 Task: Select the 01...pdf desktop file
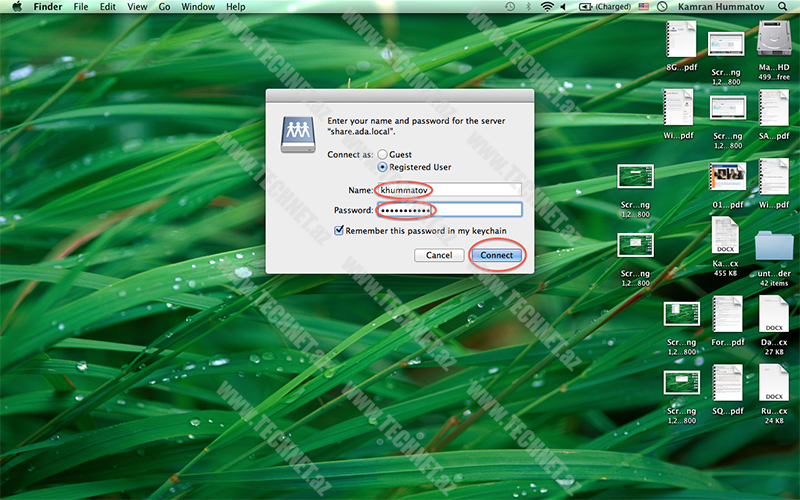[728, 177]
